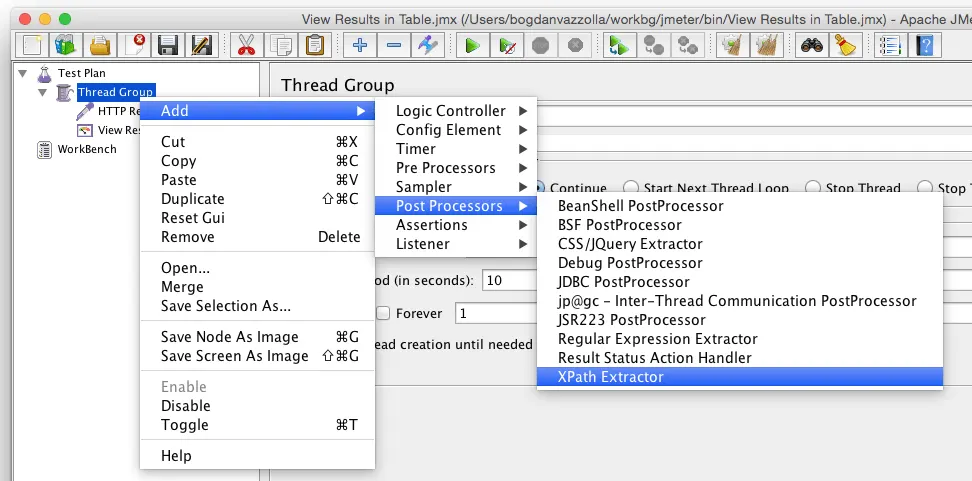Click the Toggle toolbar icon
The width and height of the screenshot is (972, 481).
click(428, 45)
